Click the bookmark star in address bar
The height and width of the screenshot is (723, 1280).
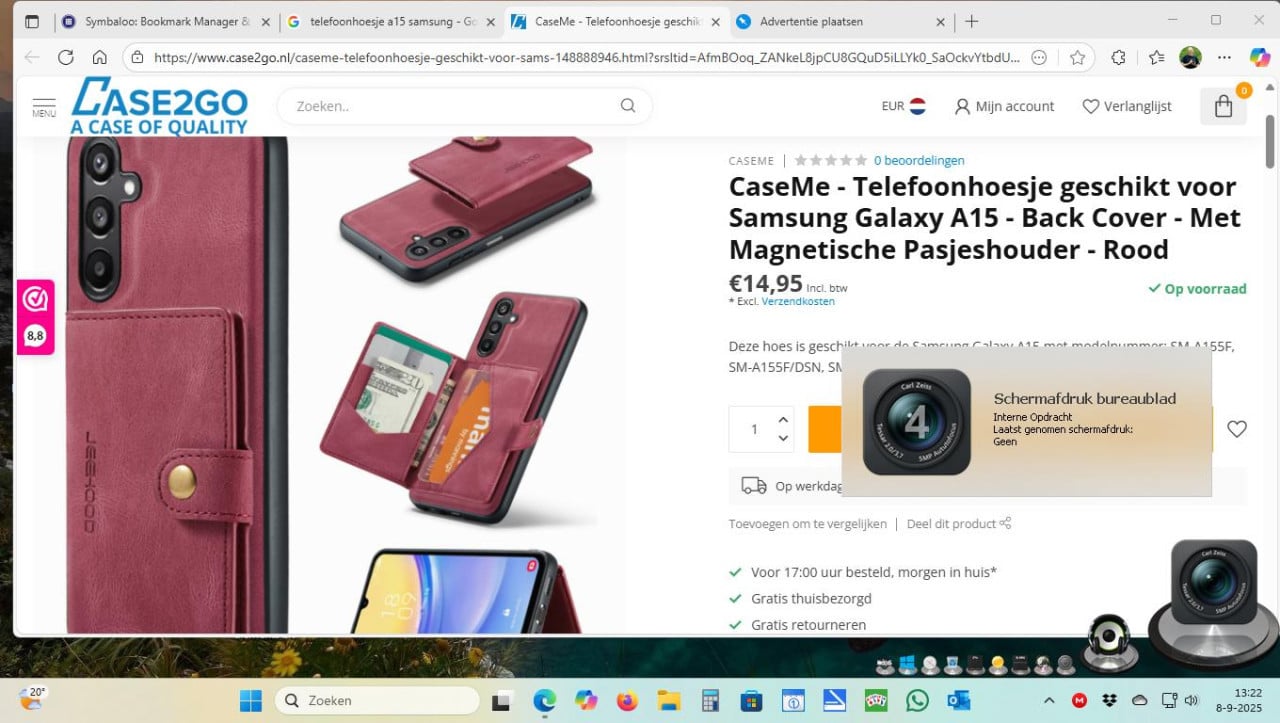click(1077, 58)
